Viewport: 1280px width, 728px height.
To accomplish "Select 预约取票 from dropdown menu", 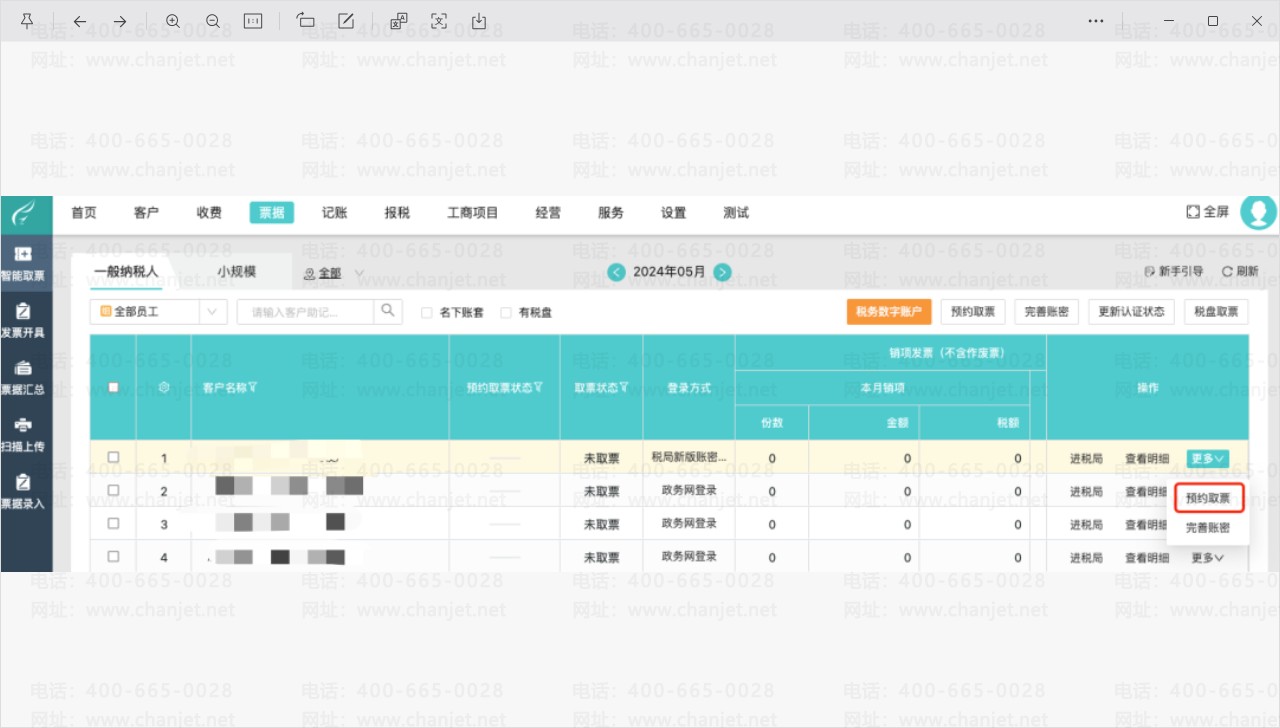I will click(1208, 497).
